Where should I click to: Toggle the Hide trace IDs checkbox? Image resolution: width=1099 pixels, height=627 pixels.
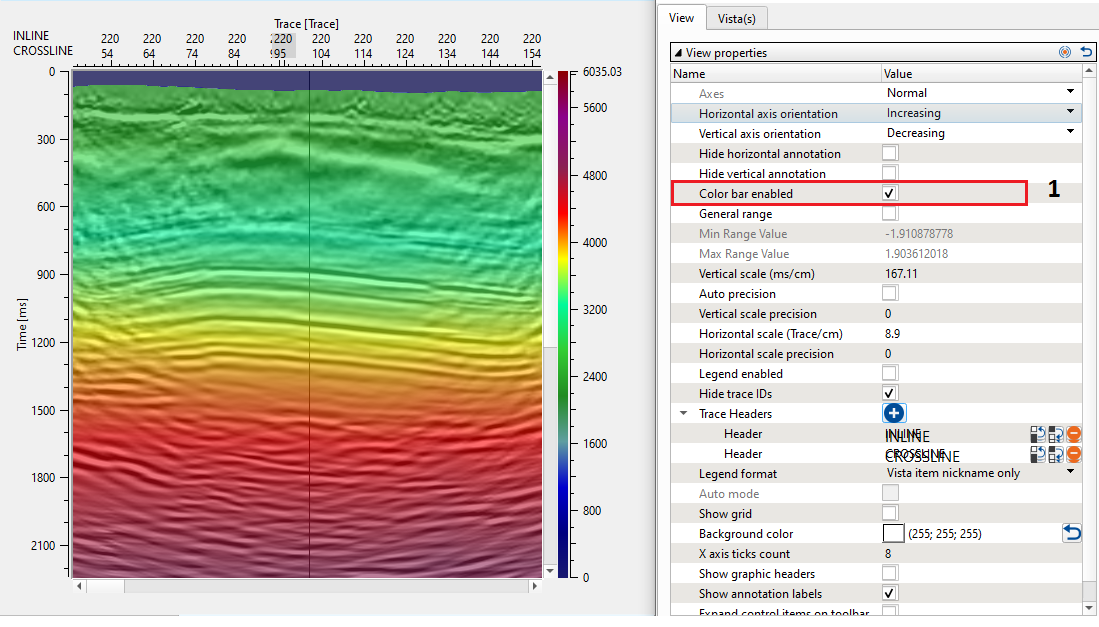(x=890, y=394)
